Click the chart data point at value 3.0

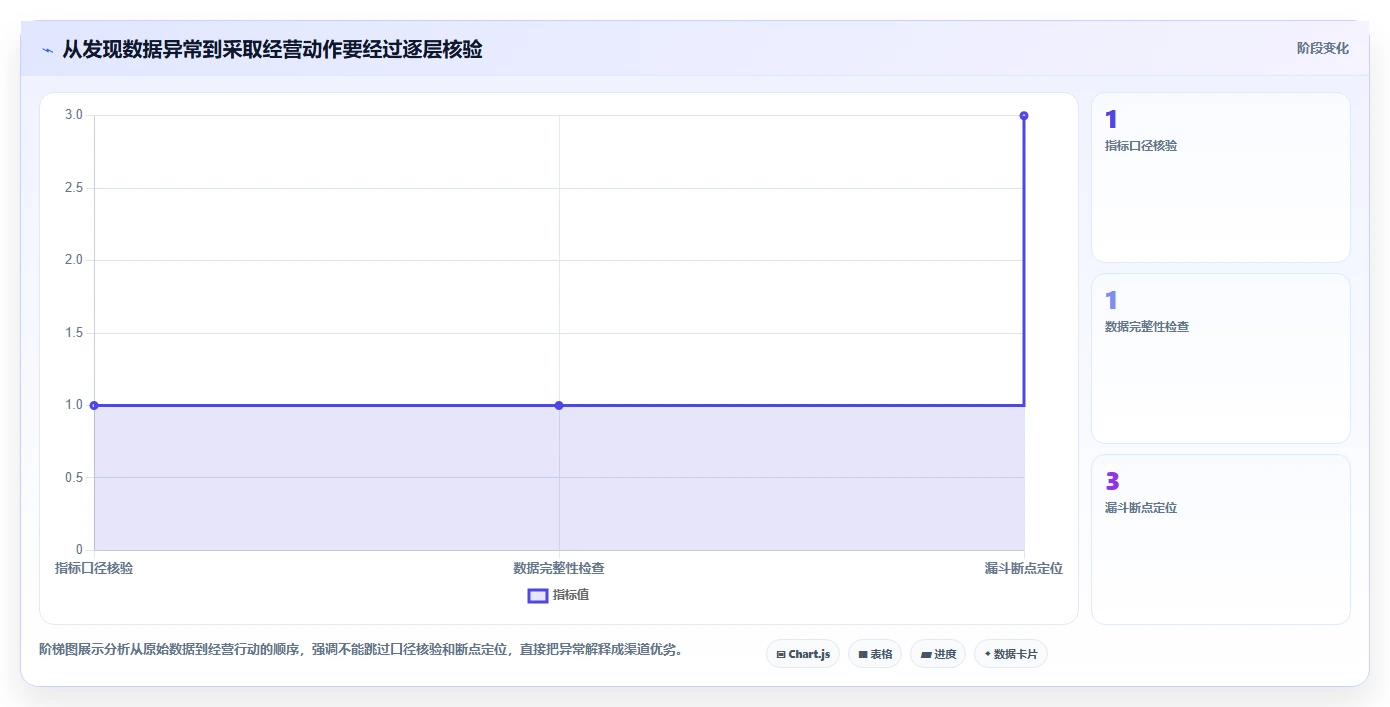pyautogui.click(x=1024, y=116)
